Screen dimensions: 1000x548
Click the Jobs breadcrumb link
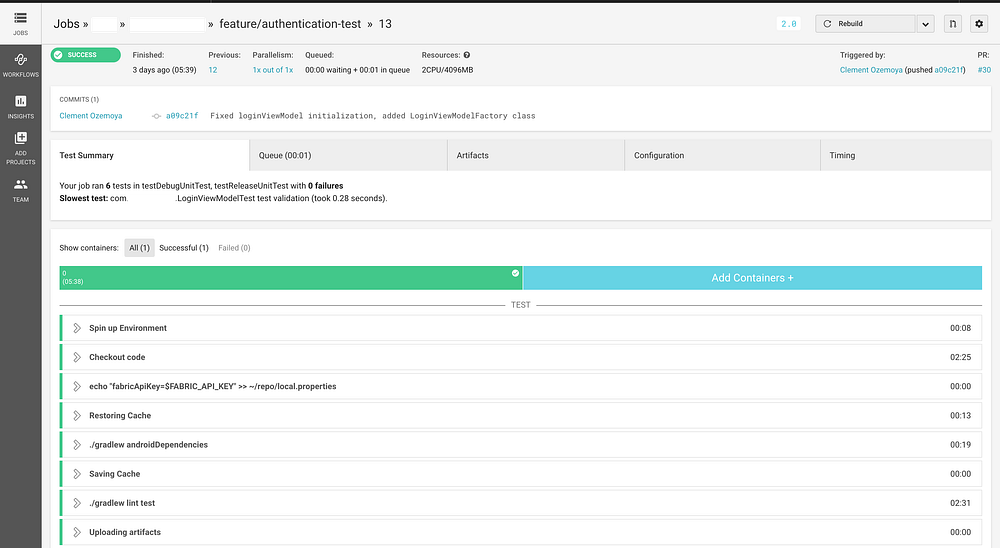pyautogui.click(x=66, y=24)
